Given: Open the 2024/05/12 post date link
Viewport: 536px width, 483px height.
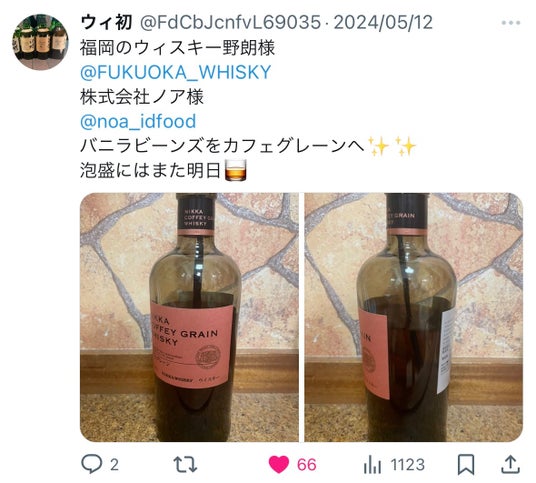Looking at the screenshot, I should pos(383,23).
